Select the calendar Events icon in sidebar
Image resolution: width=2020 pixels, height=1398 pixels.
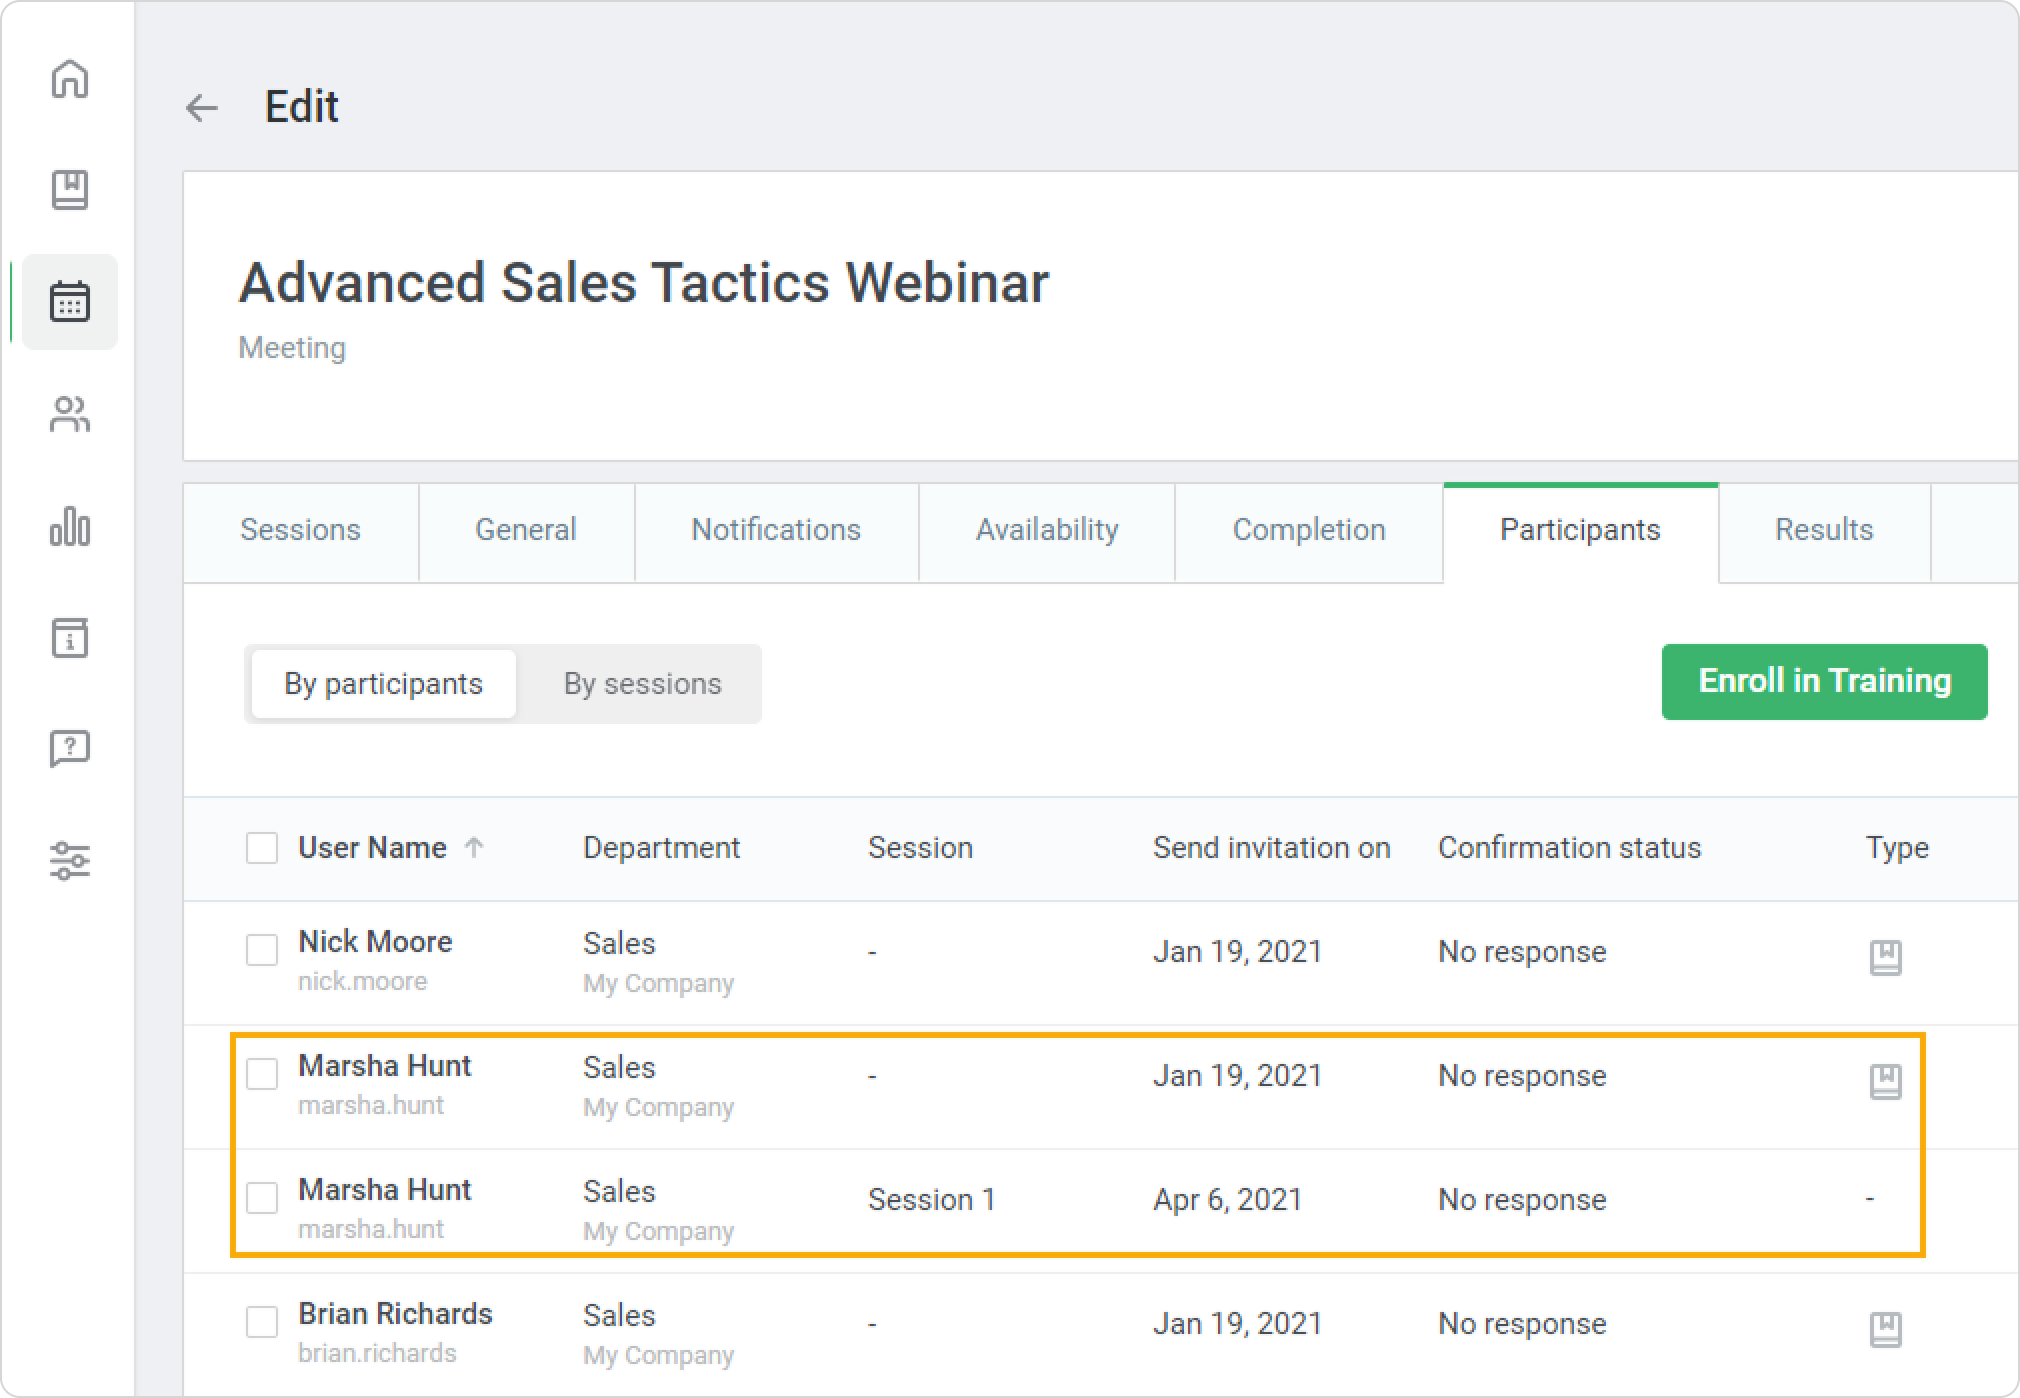[x=70, y=302]
